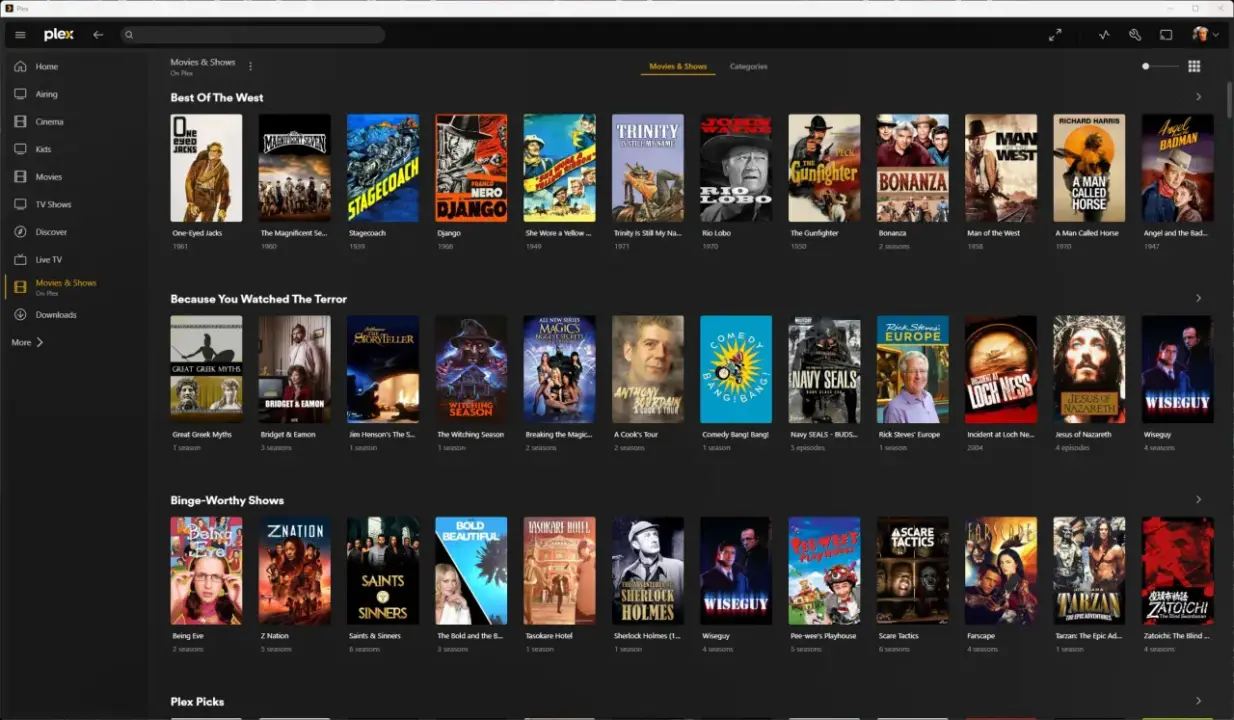
Task: Expand Plex Picks row arrow
Action: [x=1199, y=701]
